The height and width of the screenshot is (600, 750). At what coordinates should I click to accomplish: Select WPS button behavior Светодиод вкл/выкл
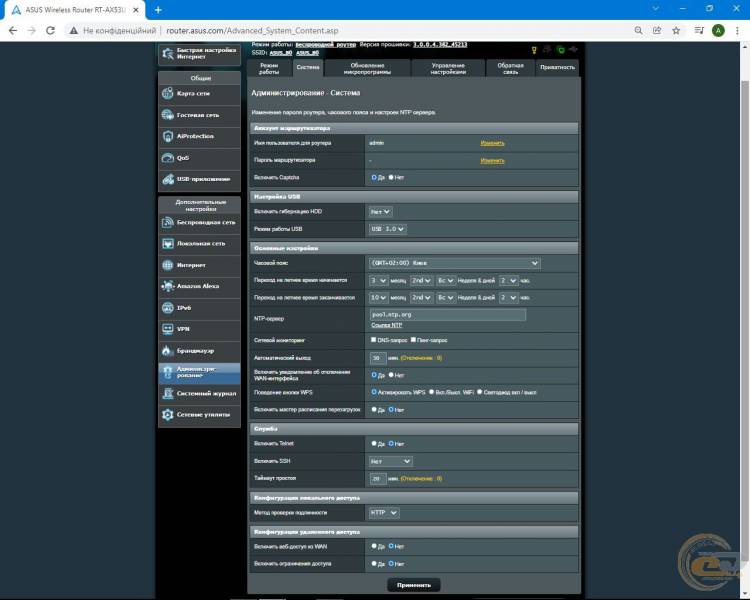point(479,392)
